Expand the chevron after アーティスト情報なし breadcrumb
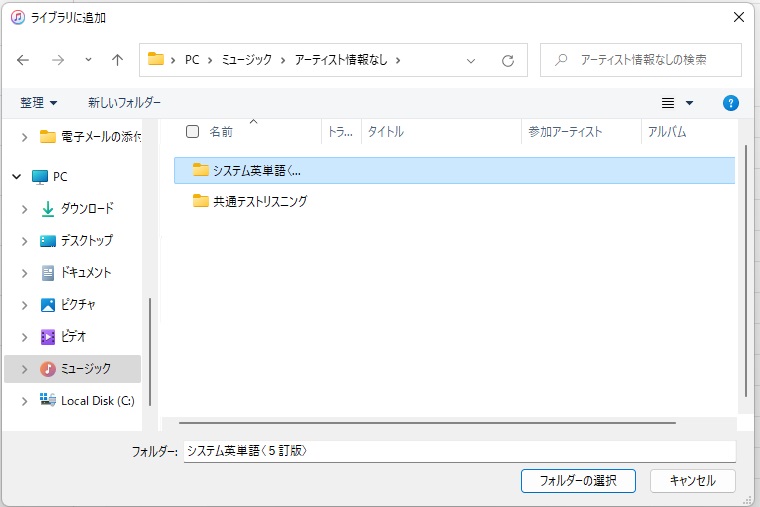Image resolution: width=760 pixels, height=507 pixels. point(398,60)
